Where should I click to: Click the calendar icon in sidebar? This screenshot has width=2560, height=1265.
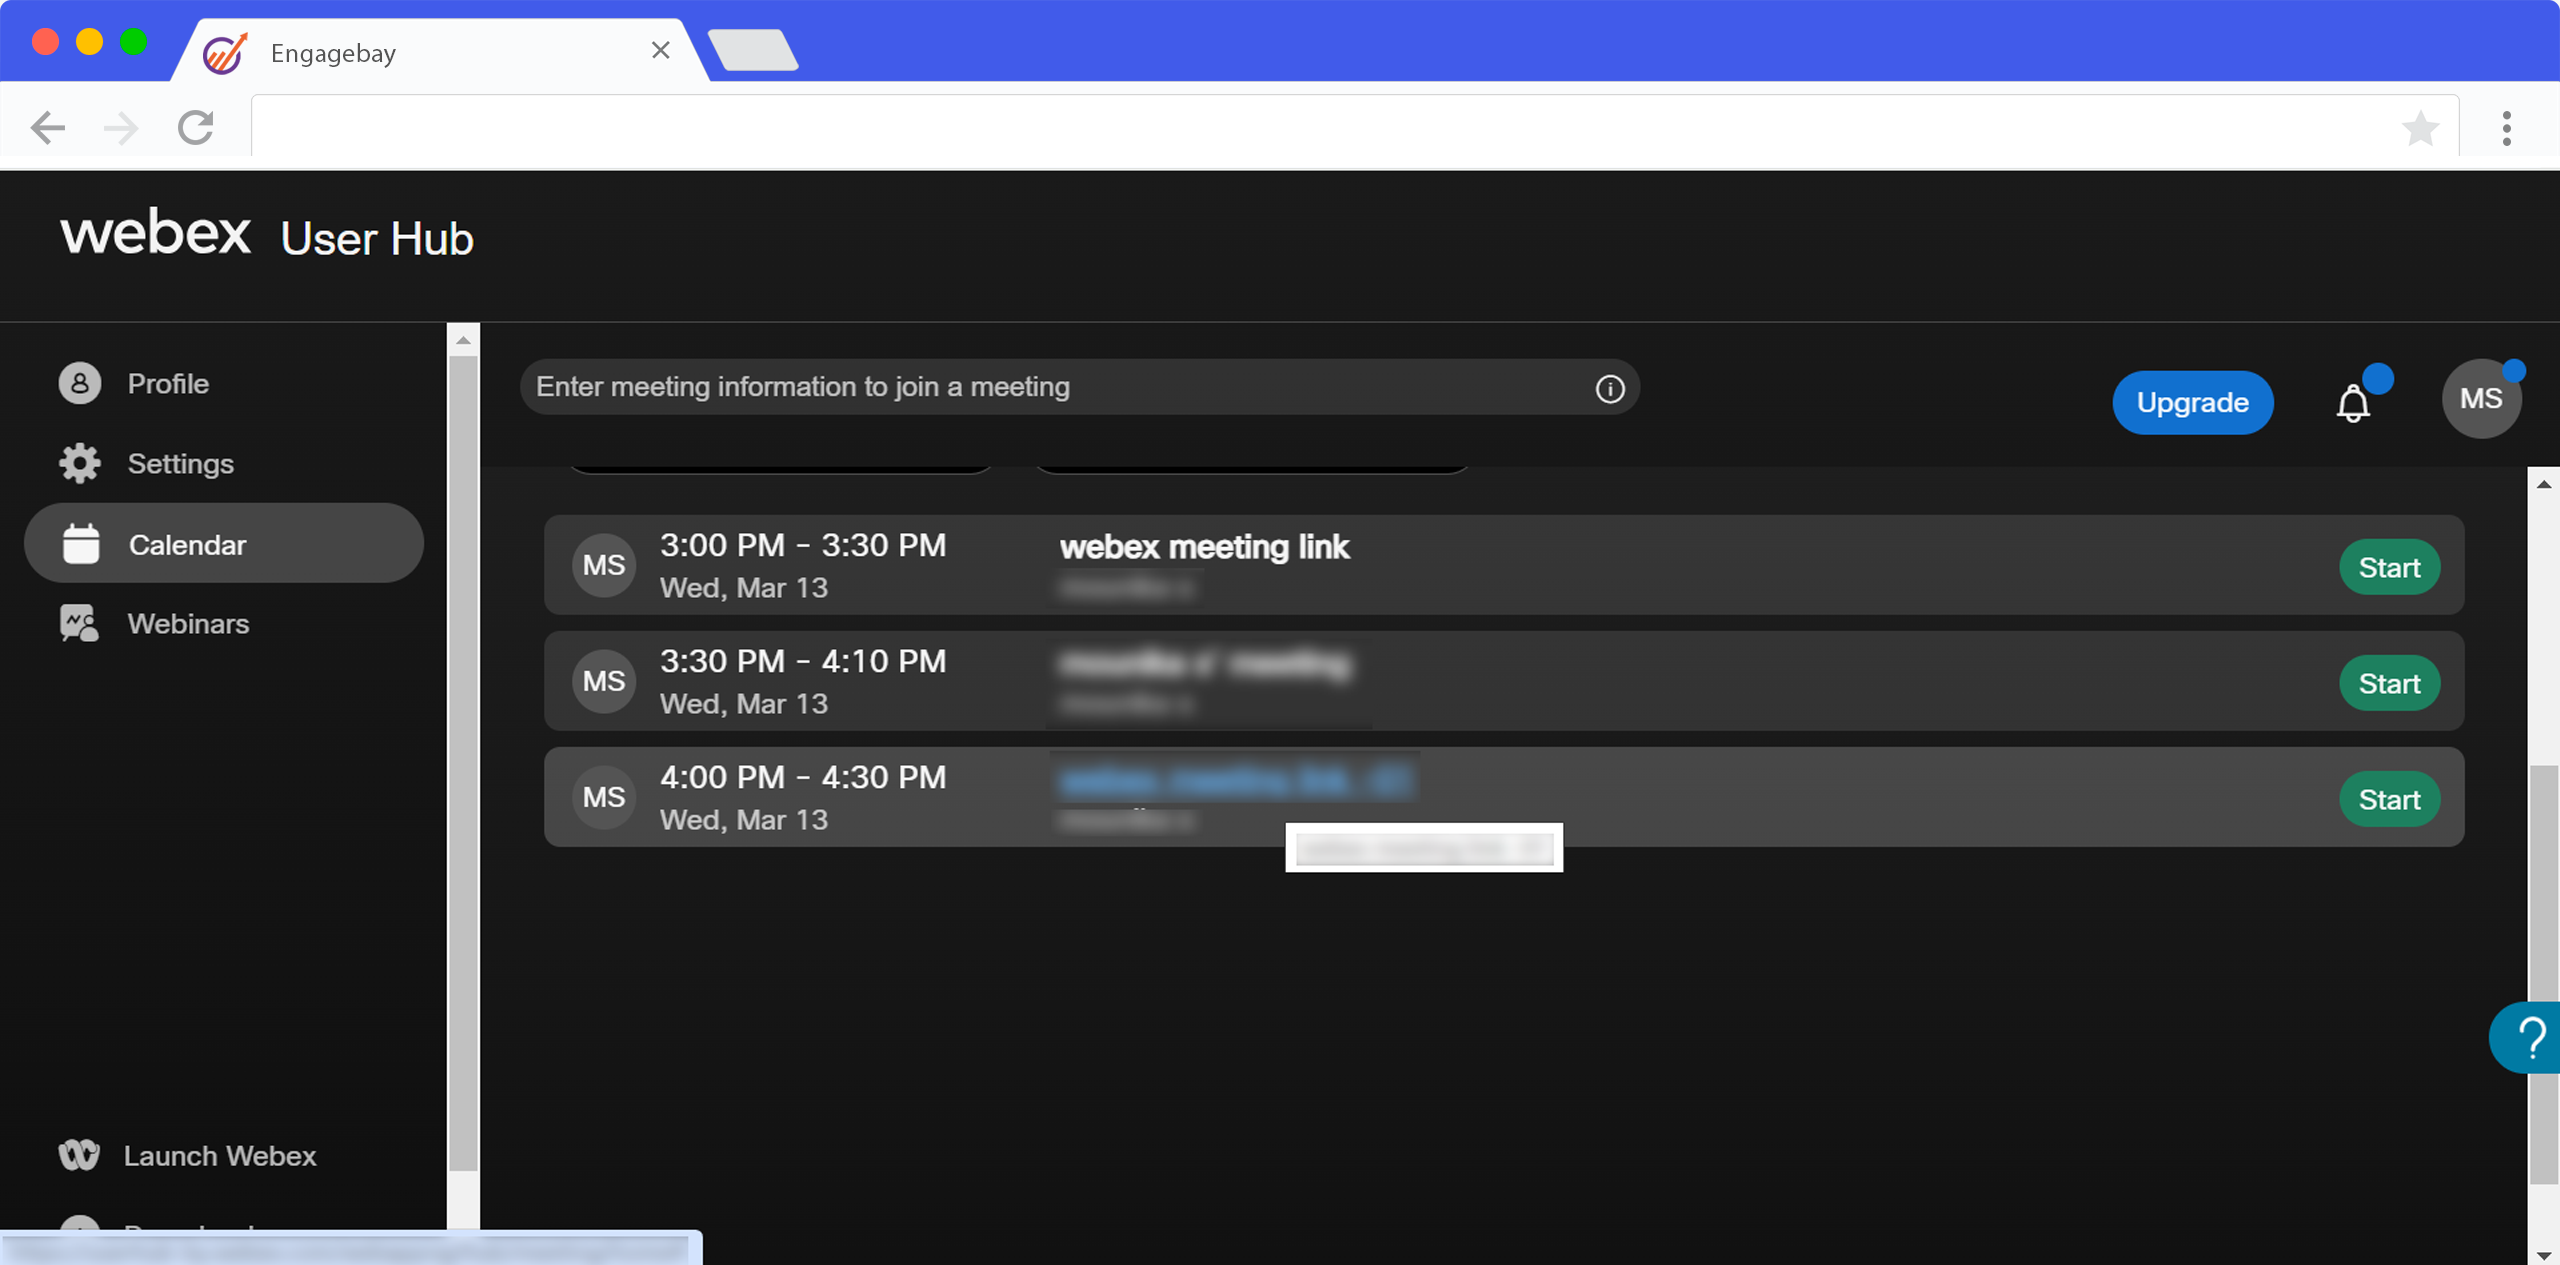(x=81, y=544)
